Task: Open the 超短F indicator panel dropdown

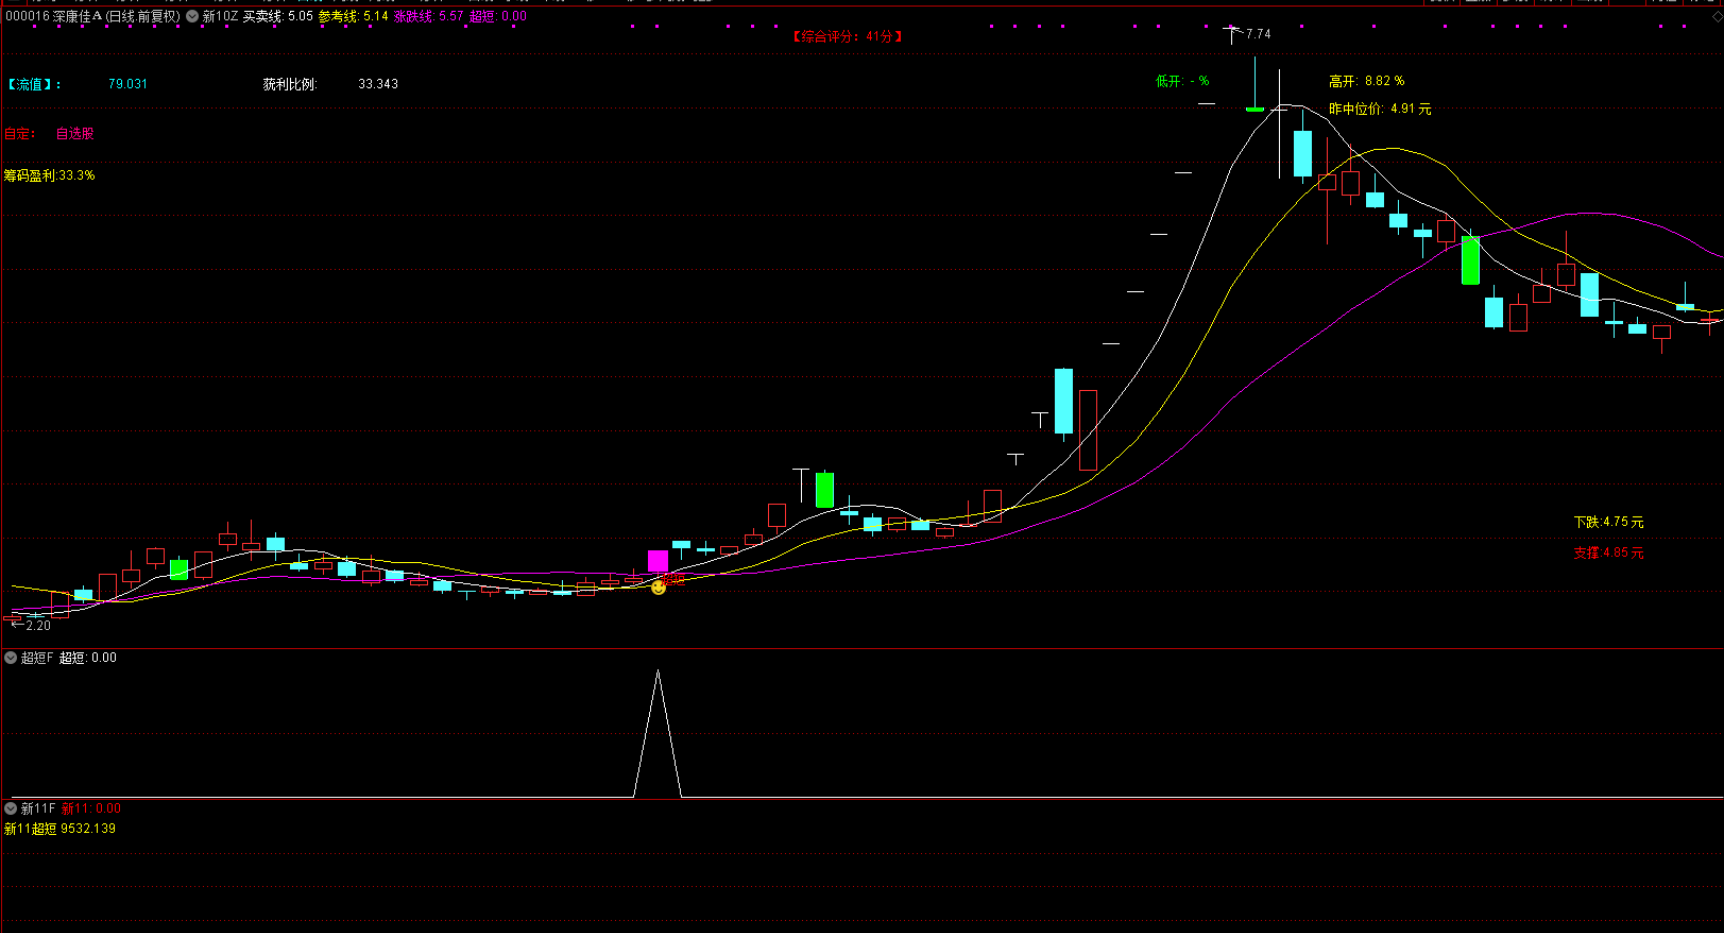Action: (11, 658)
